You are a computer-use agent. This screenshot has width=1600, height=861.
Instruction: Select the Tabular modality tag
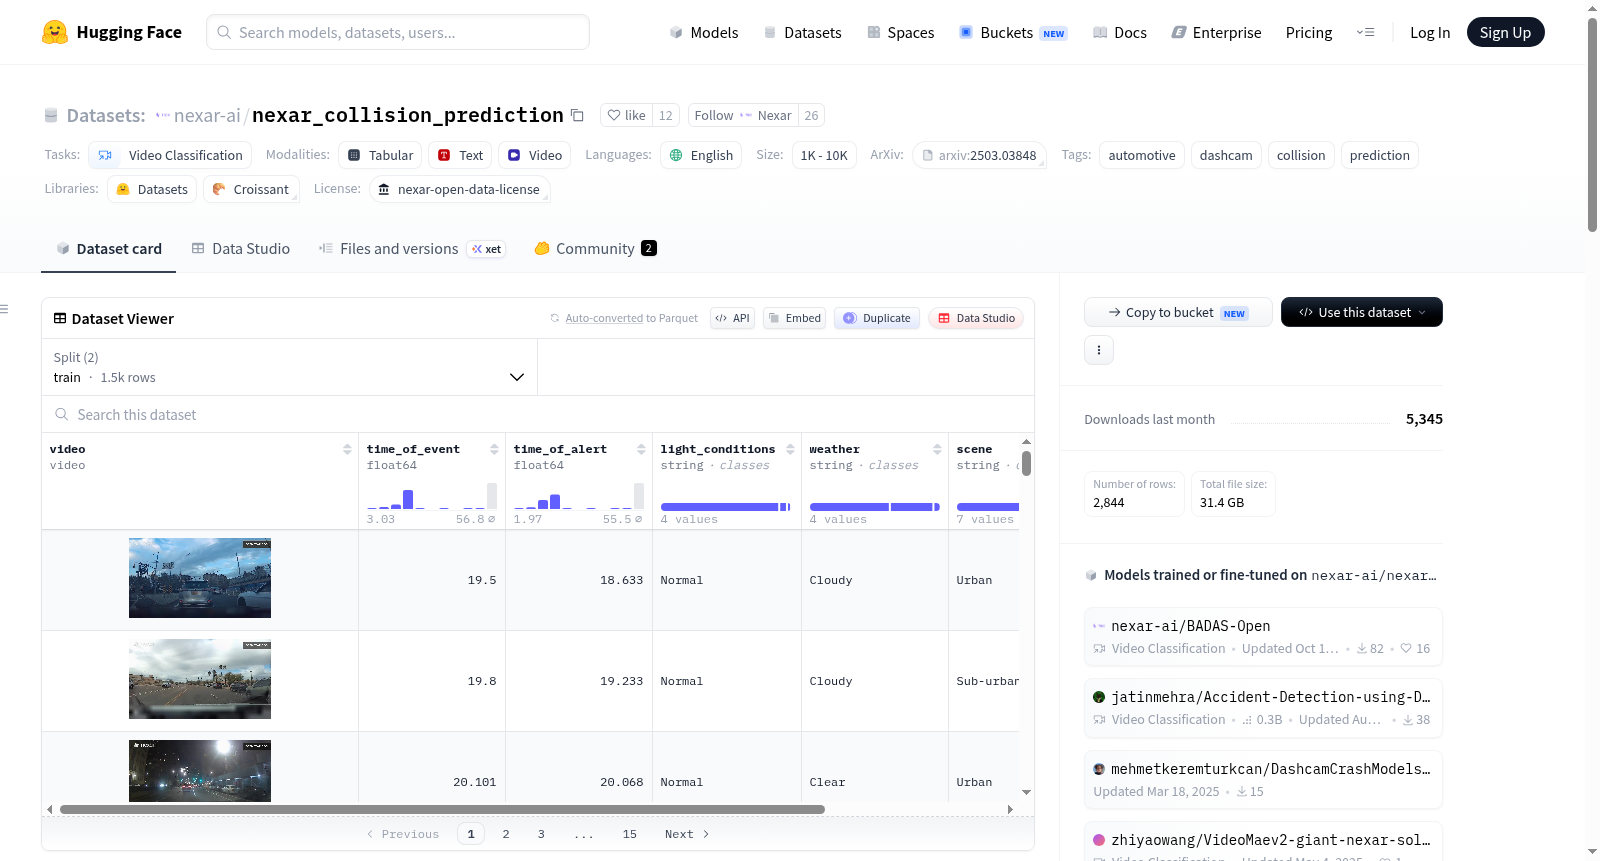click(380, 155)
